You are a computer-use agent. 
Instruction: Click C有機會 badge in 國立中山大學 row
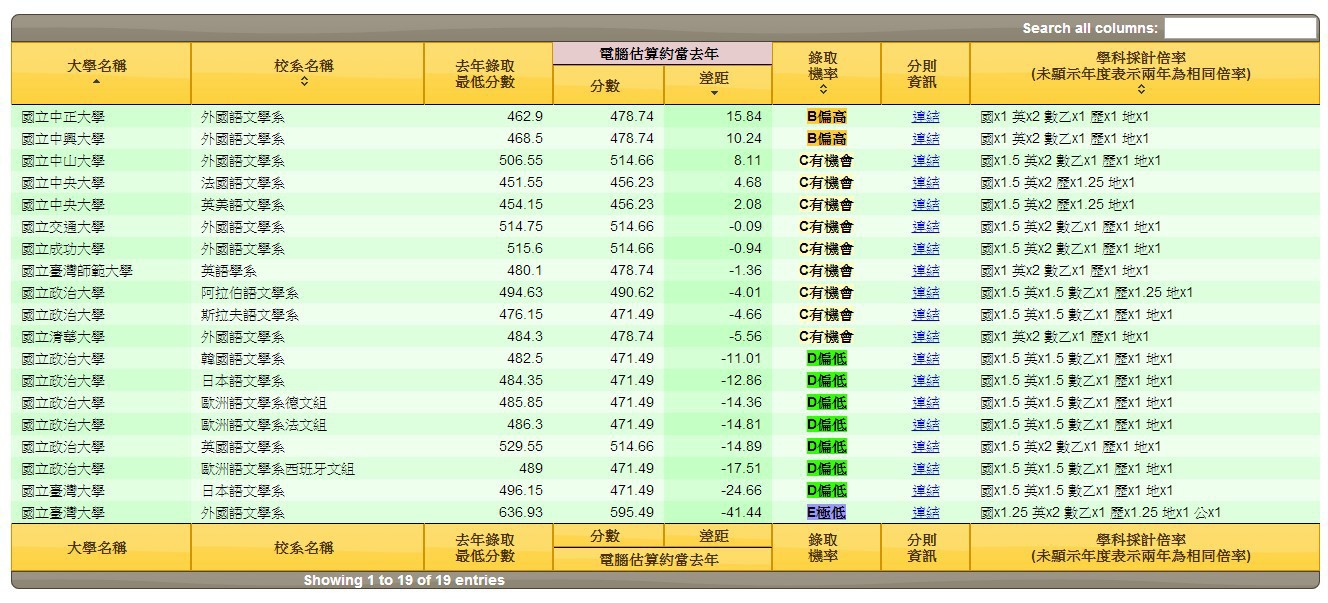(x=826, y=160)
